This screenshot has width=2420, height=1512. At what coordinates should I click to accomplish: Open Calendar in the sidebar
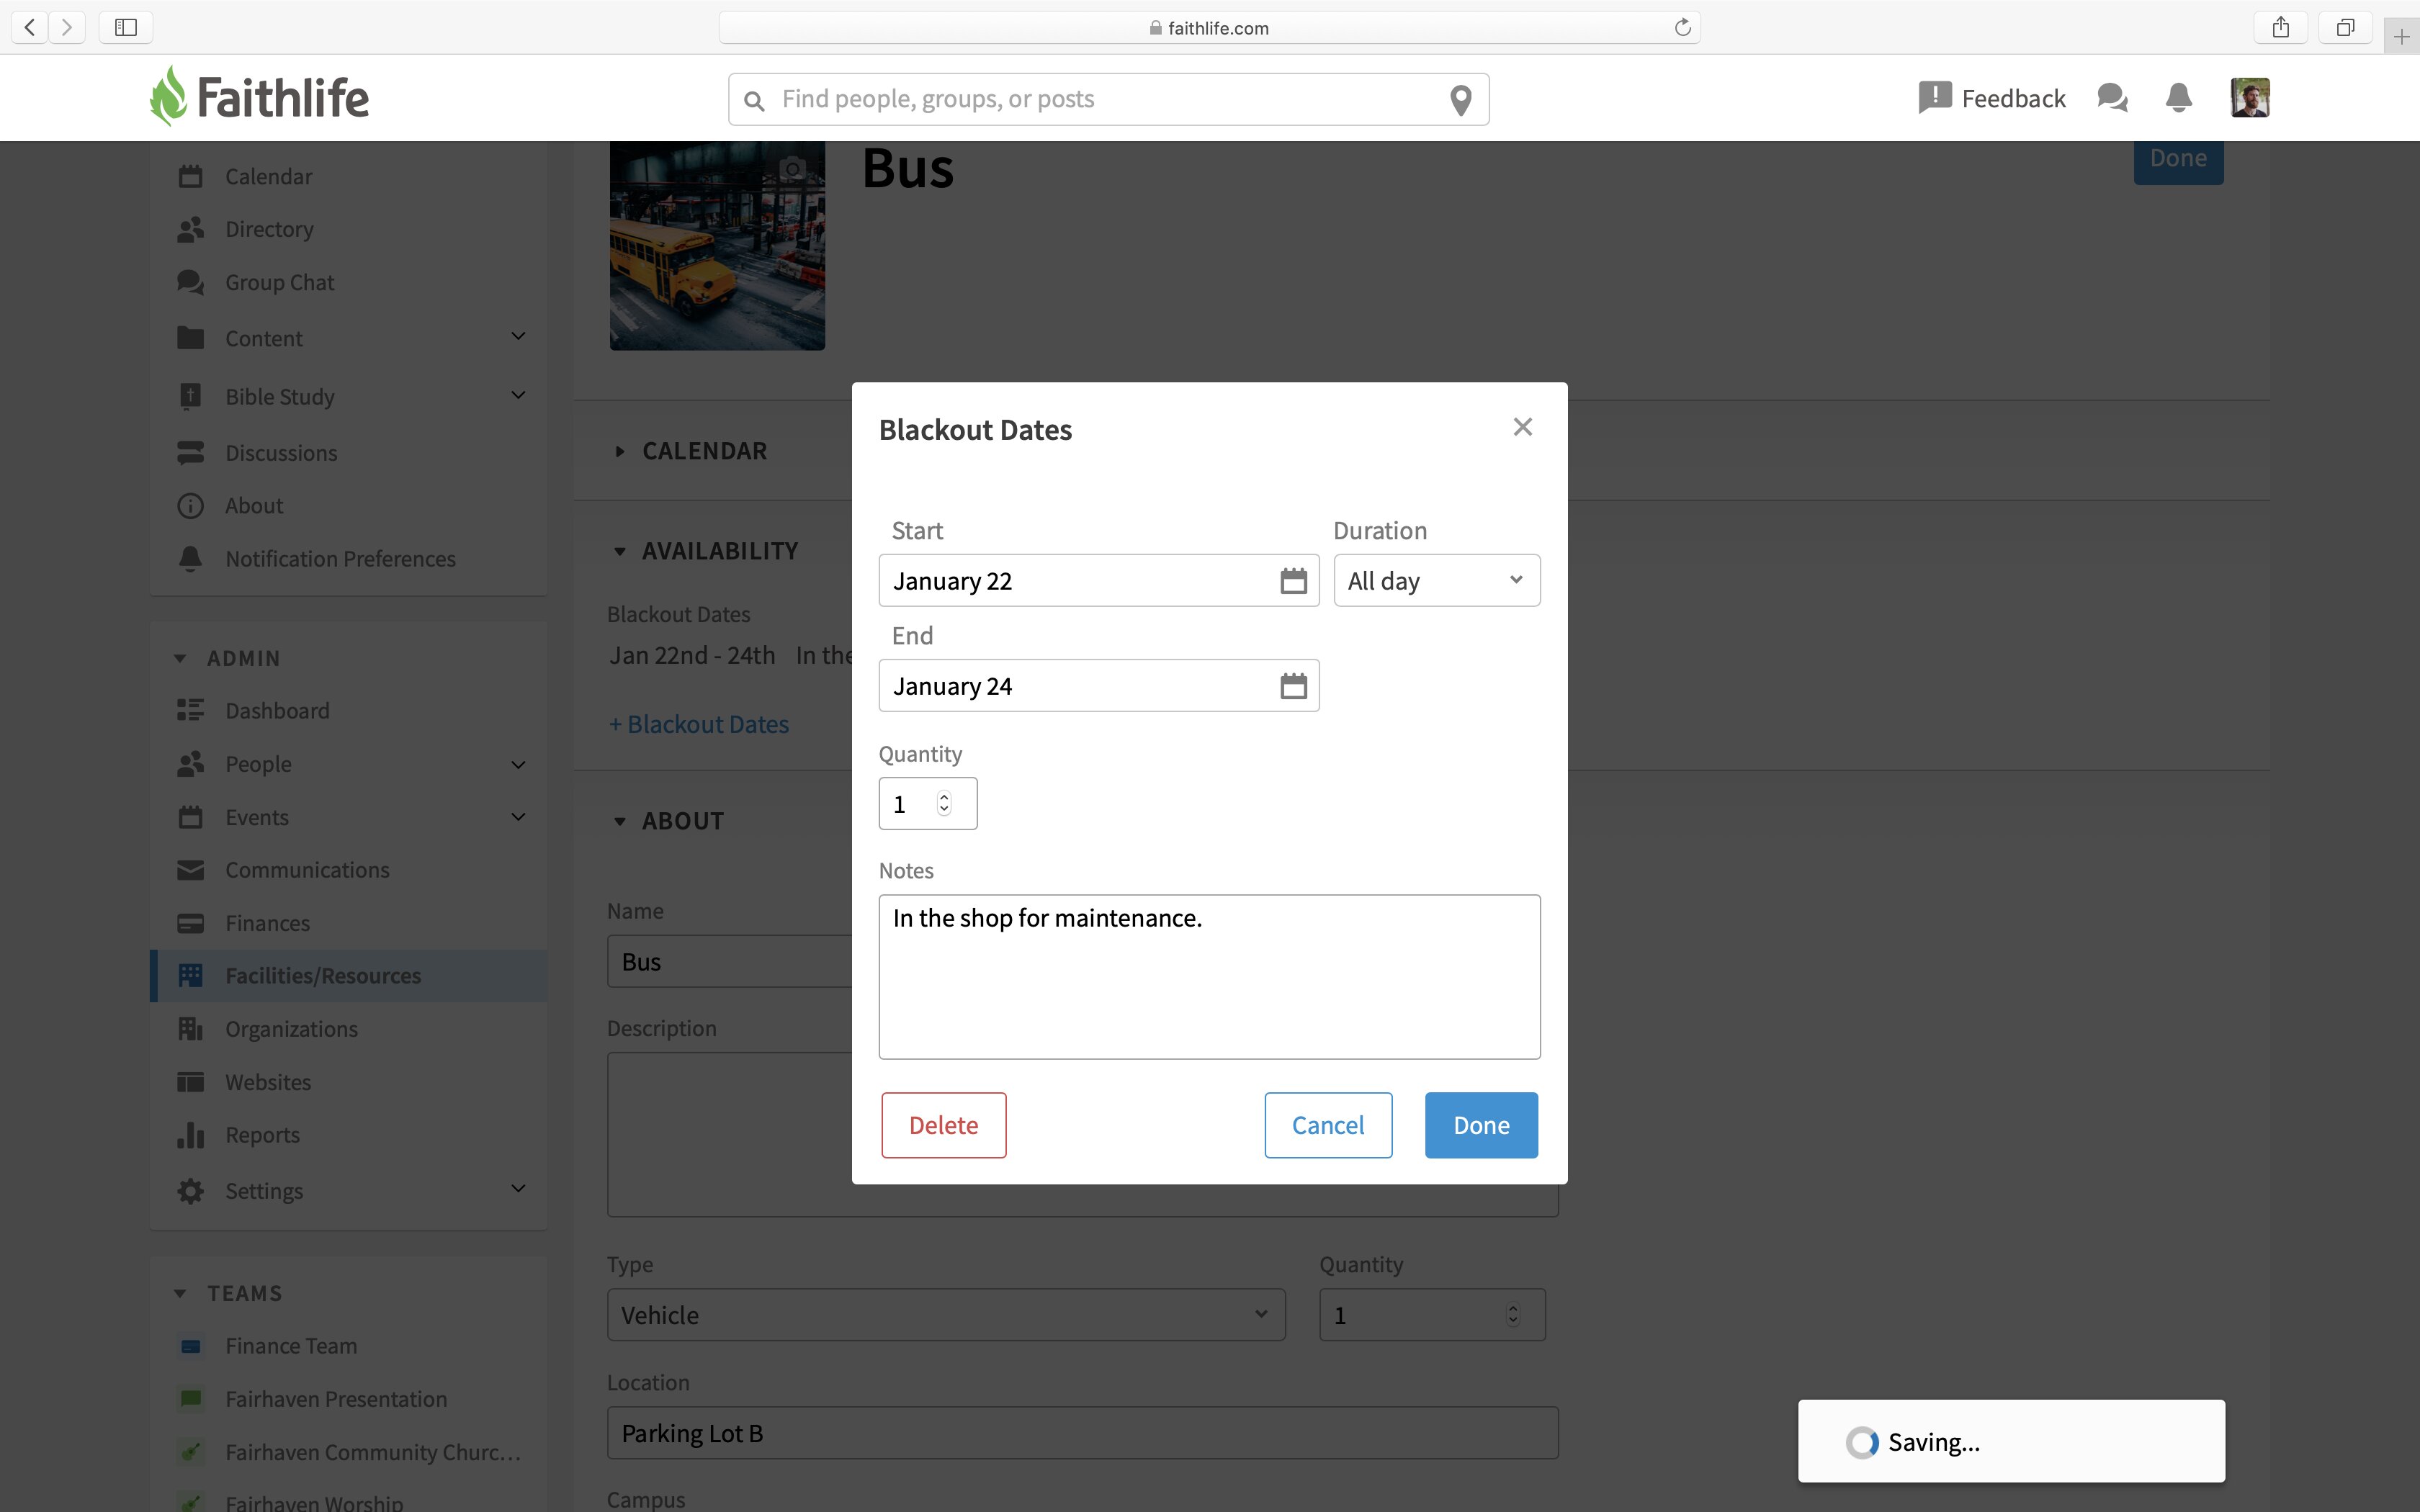(x=268, y=176)
